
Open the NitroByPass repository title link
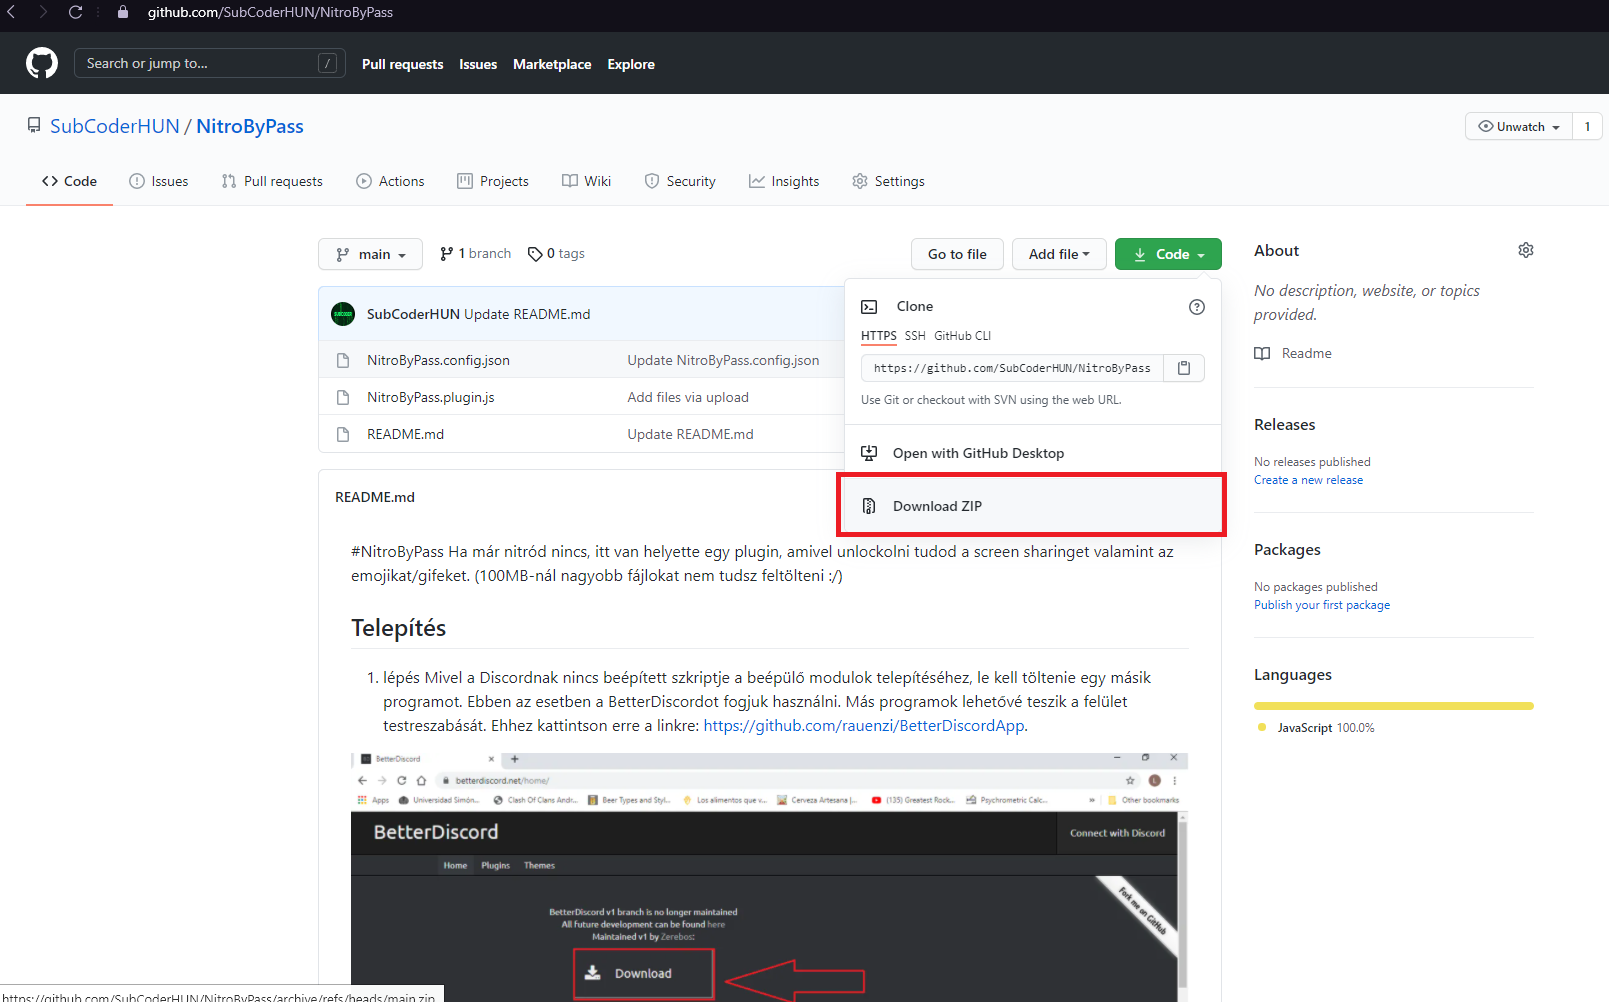[x=250, y=126]
